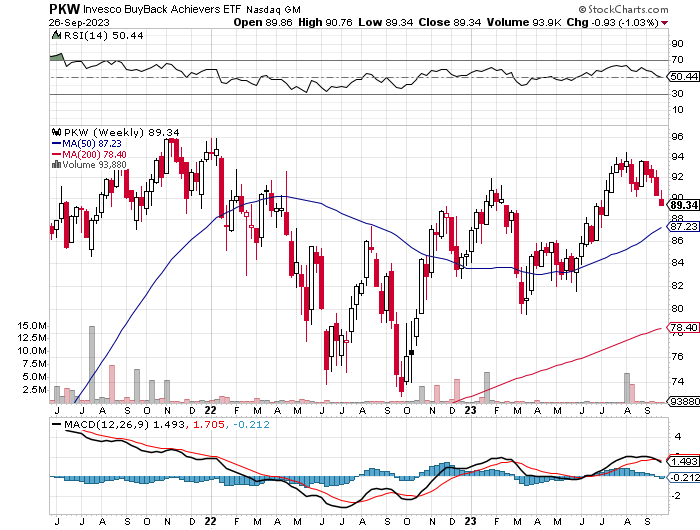The height and width of the screenshot is (530, 700).
Task: Click the RSI(14) indicator icon
Action: [x=56, y=35]
